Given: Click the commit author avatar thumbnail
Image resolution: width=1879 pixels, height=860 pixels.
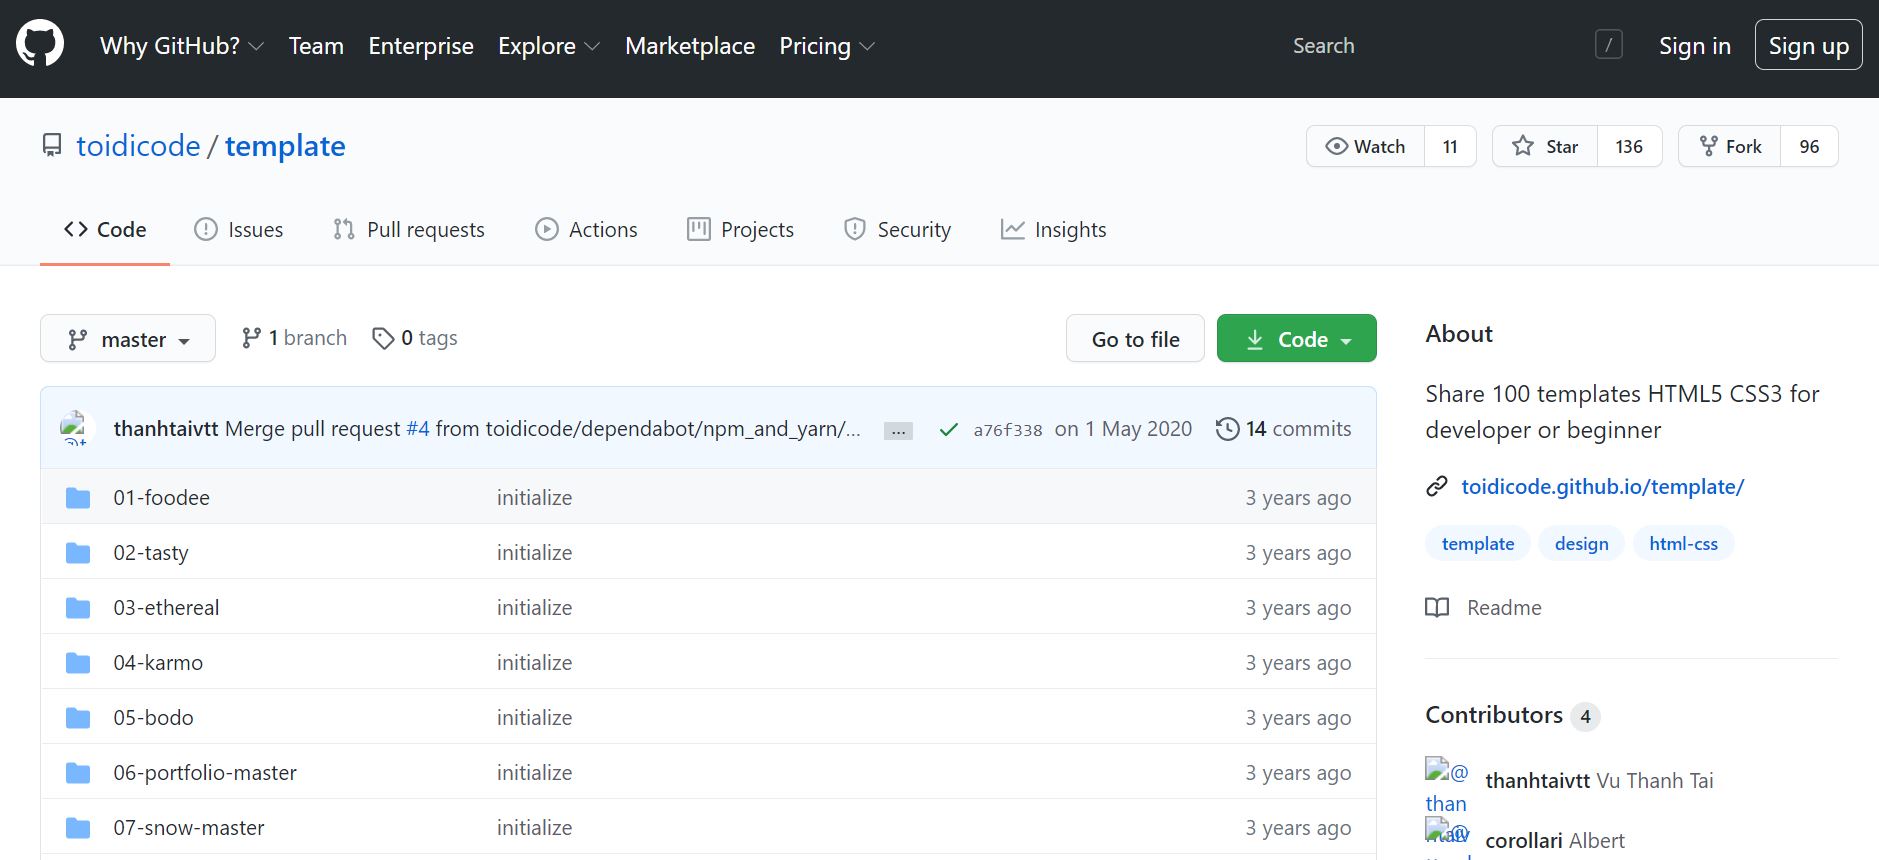Looking at the screenshot, I should tap(76, 428).
